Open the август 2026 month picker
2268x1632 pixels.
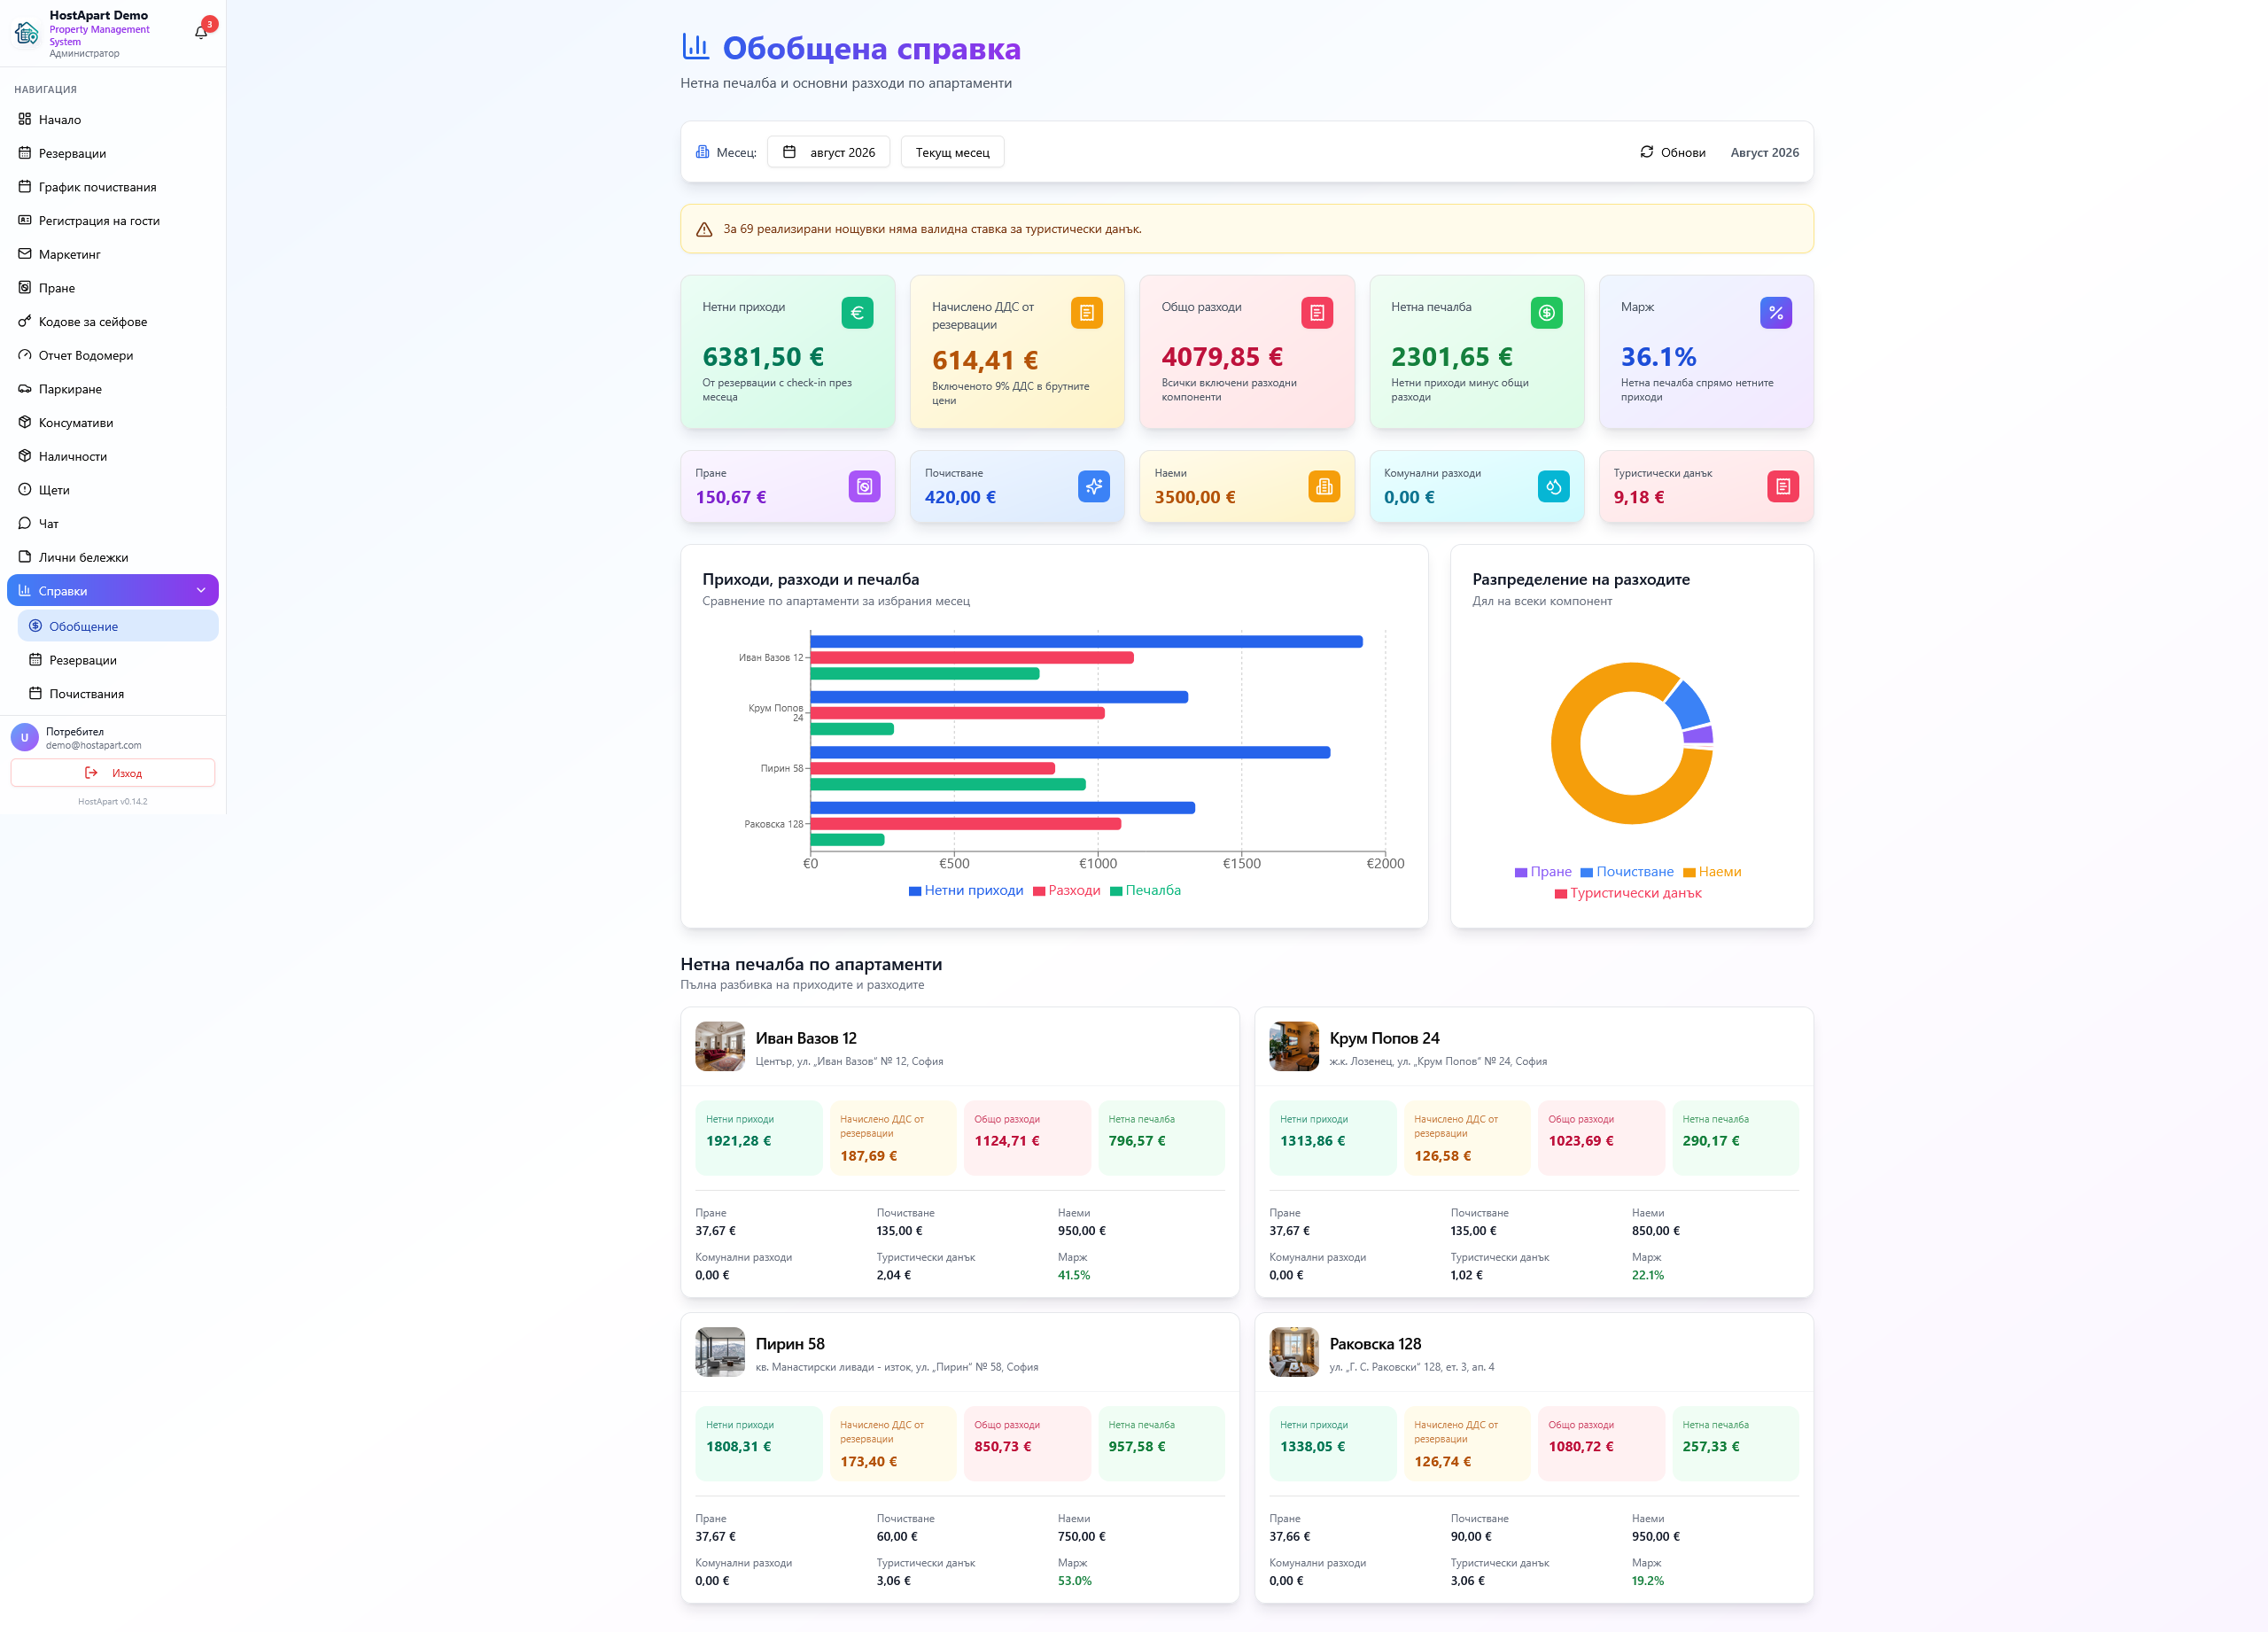(828, 152)
